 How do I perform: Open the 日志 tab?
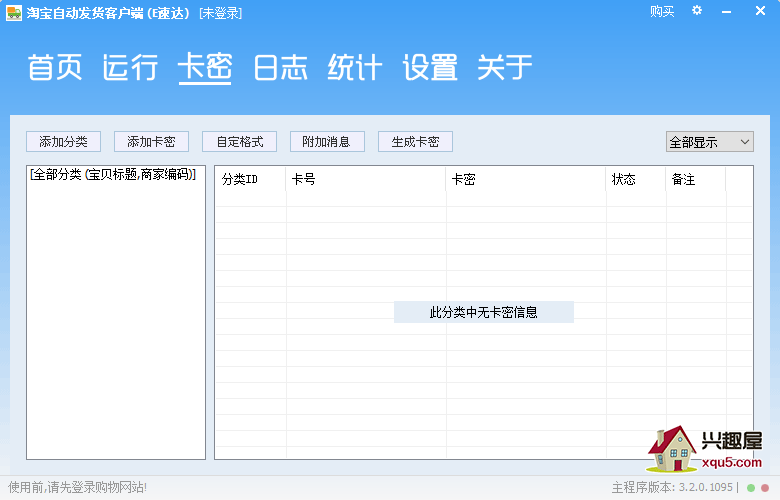(280, 67)
